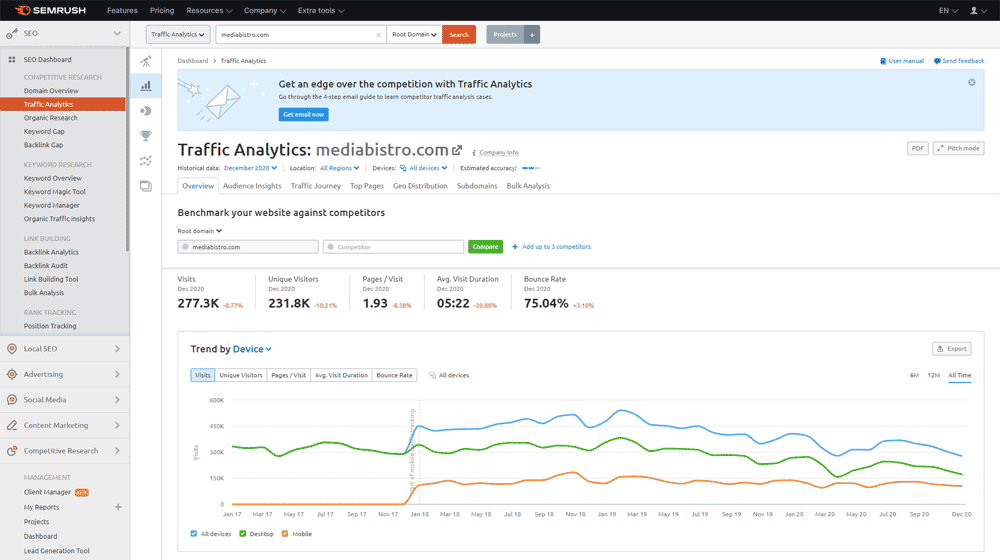
Task: Click the SEO Dashboard grid icon
Action: [x=11, y=59]
